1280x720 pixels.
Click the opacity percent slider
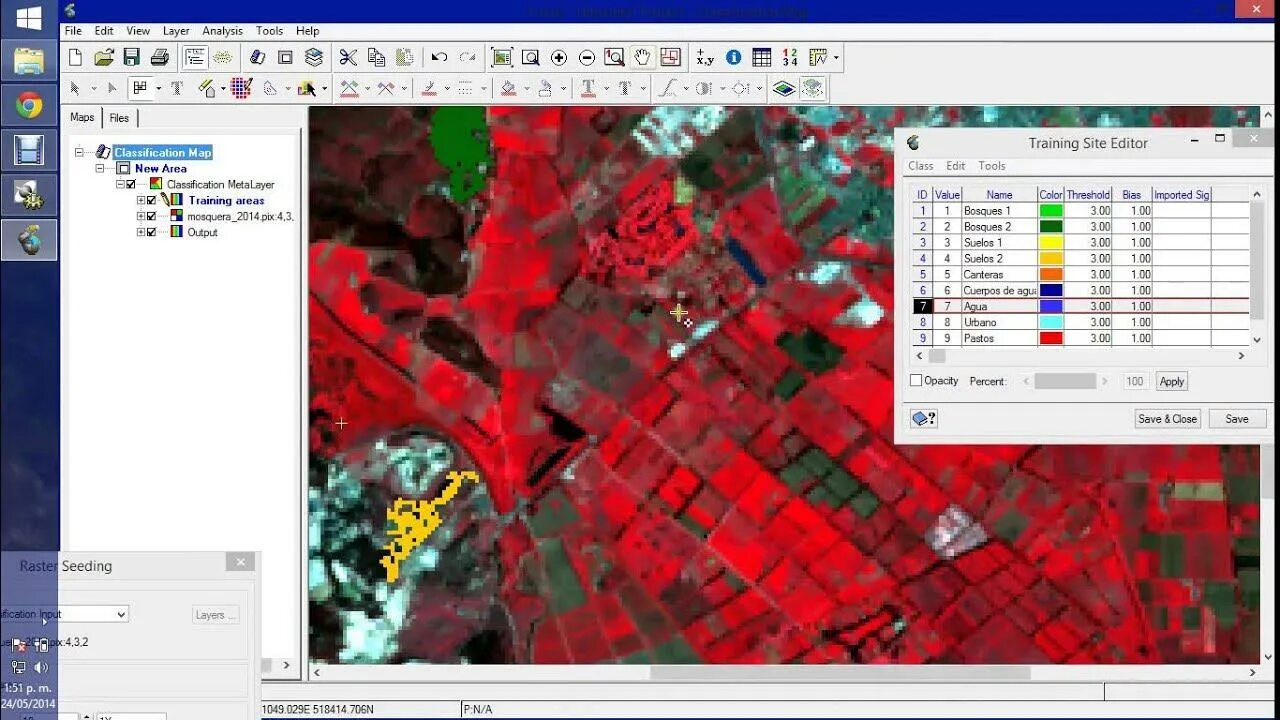[1065, 381]
